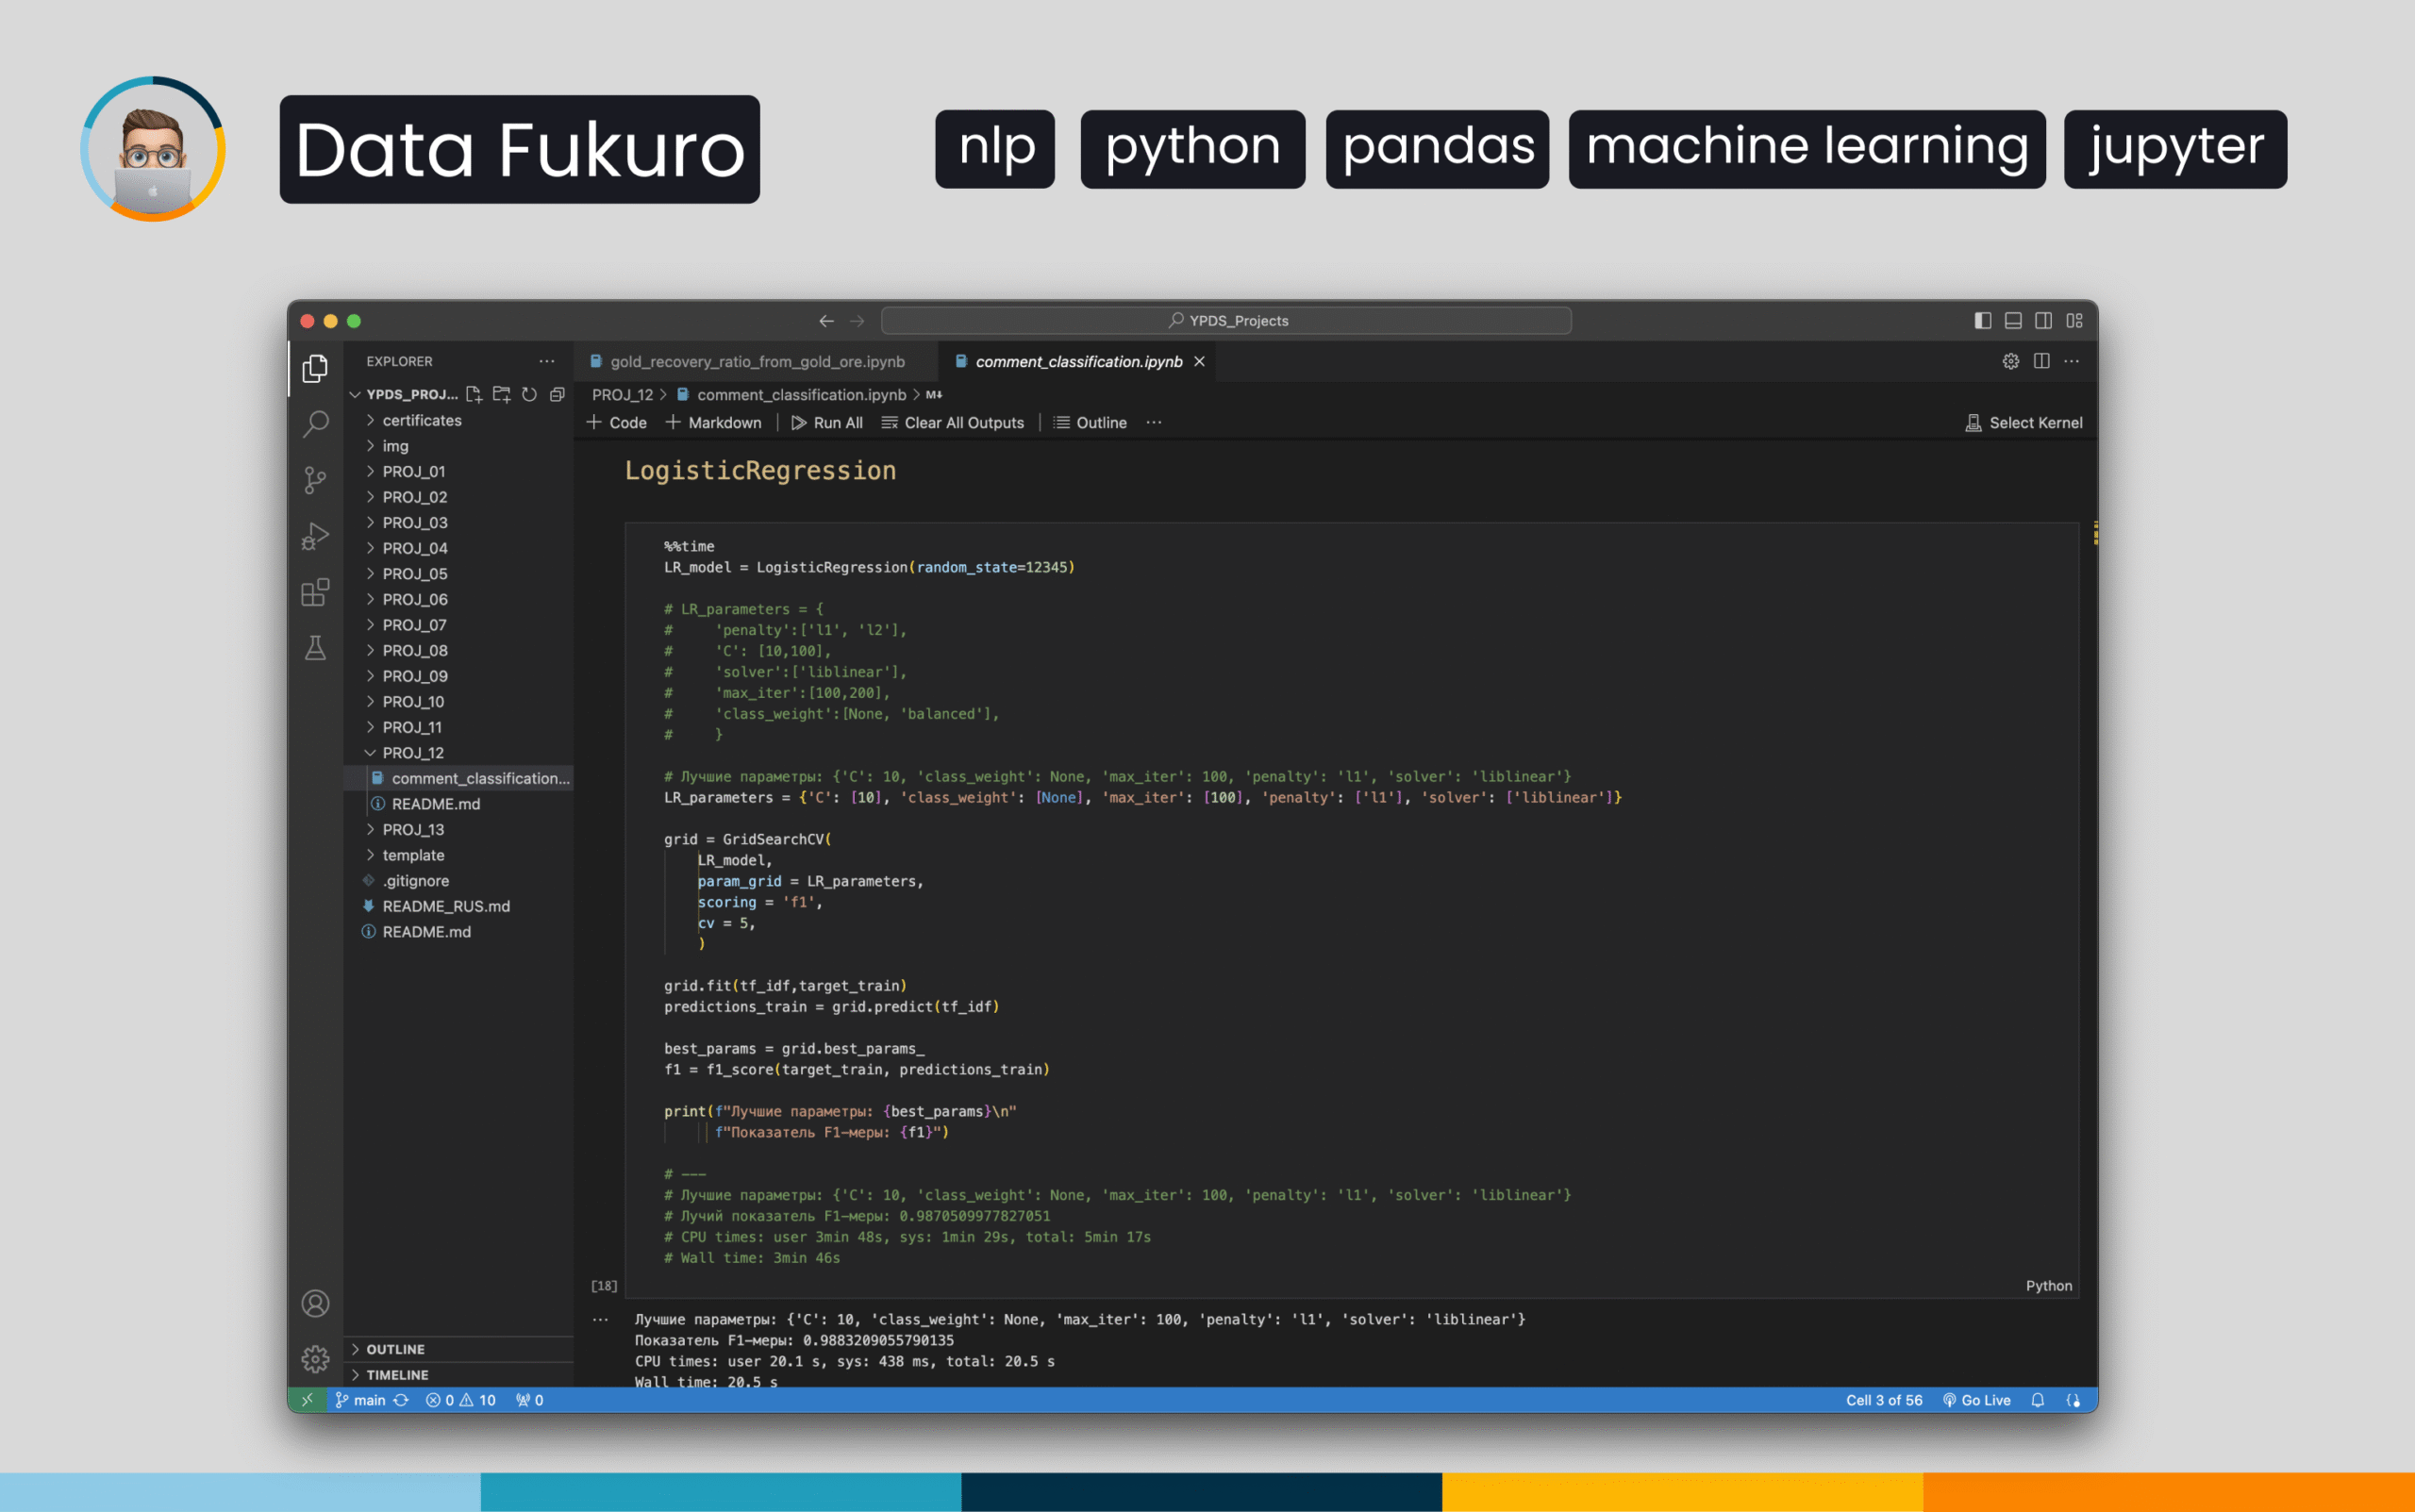Open the Search view in activity bar
The height and width of the screenshot is (1512, 2415).
pos(315,424)
